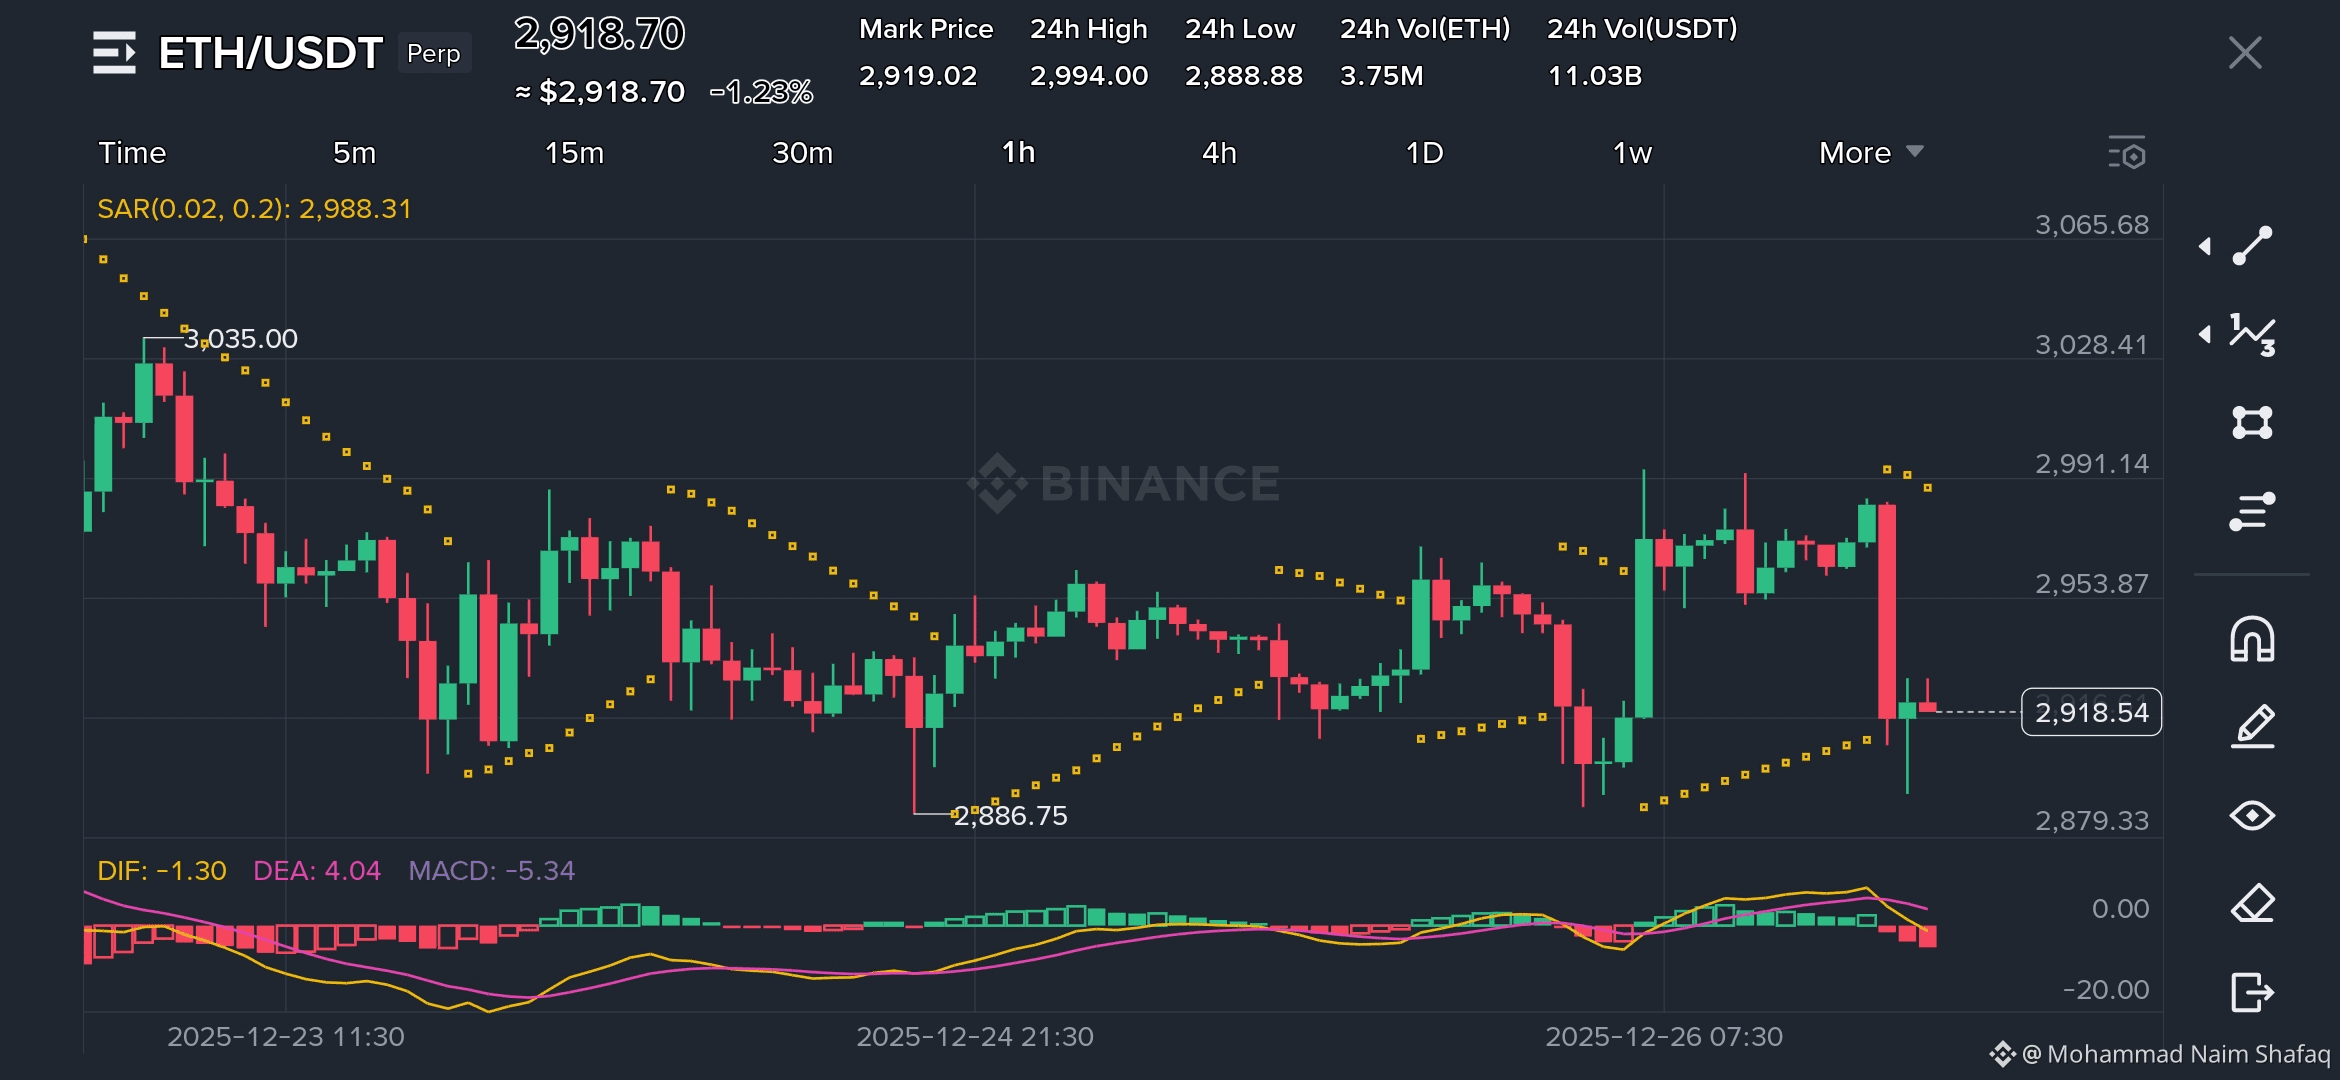Switch to the 15m timeframe tab
The width and height of the screenshot is (2340, 1080).
pyautogui.click(x=574, y=153)
